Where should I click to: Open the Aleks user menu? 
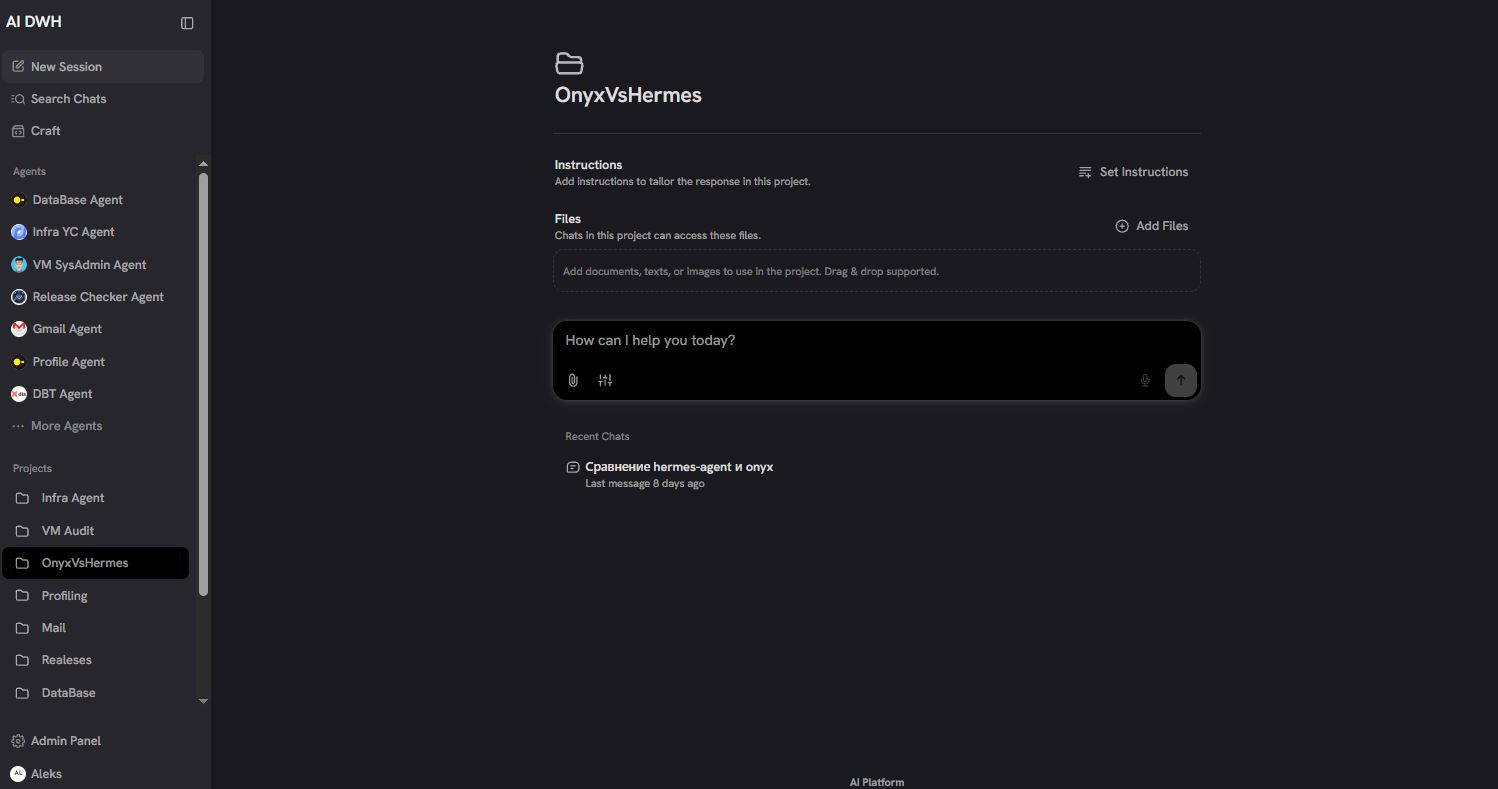[103, 774]
